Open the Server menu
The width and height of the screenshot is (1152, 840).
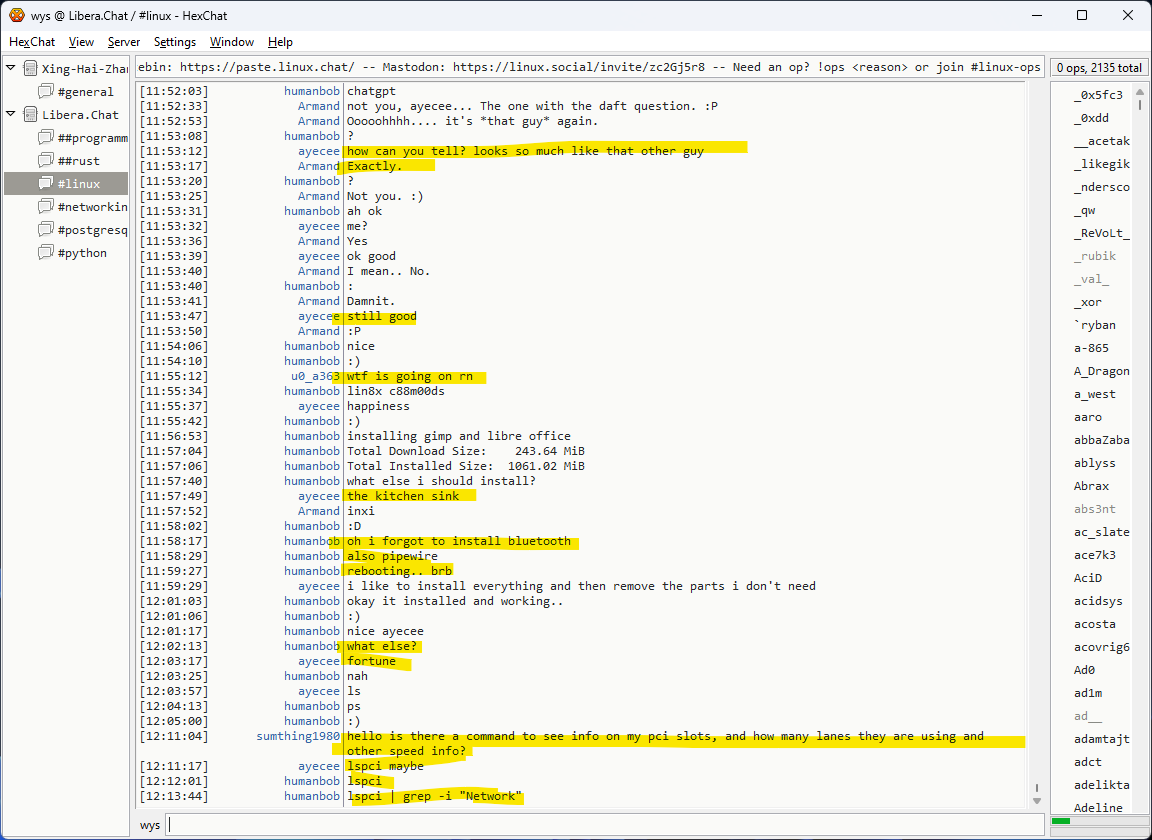click(x=124, y=42)
